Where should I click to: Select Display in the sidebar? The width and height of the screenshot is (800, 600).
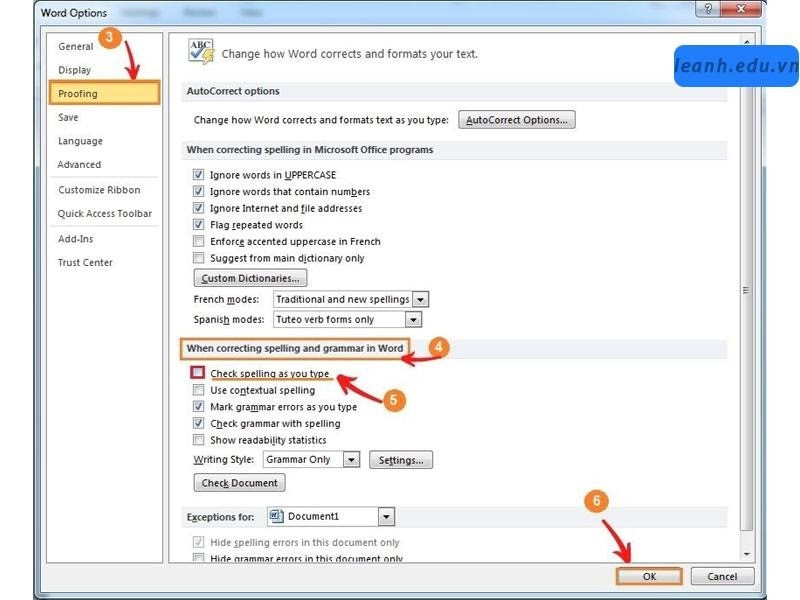pos(74,70)
